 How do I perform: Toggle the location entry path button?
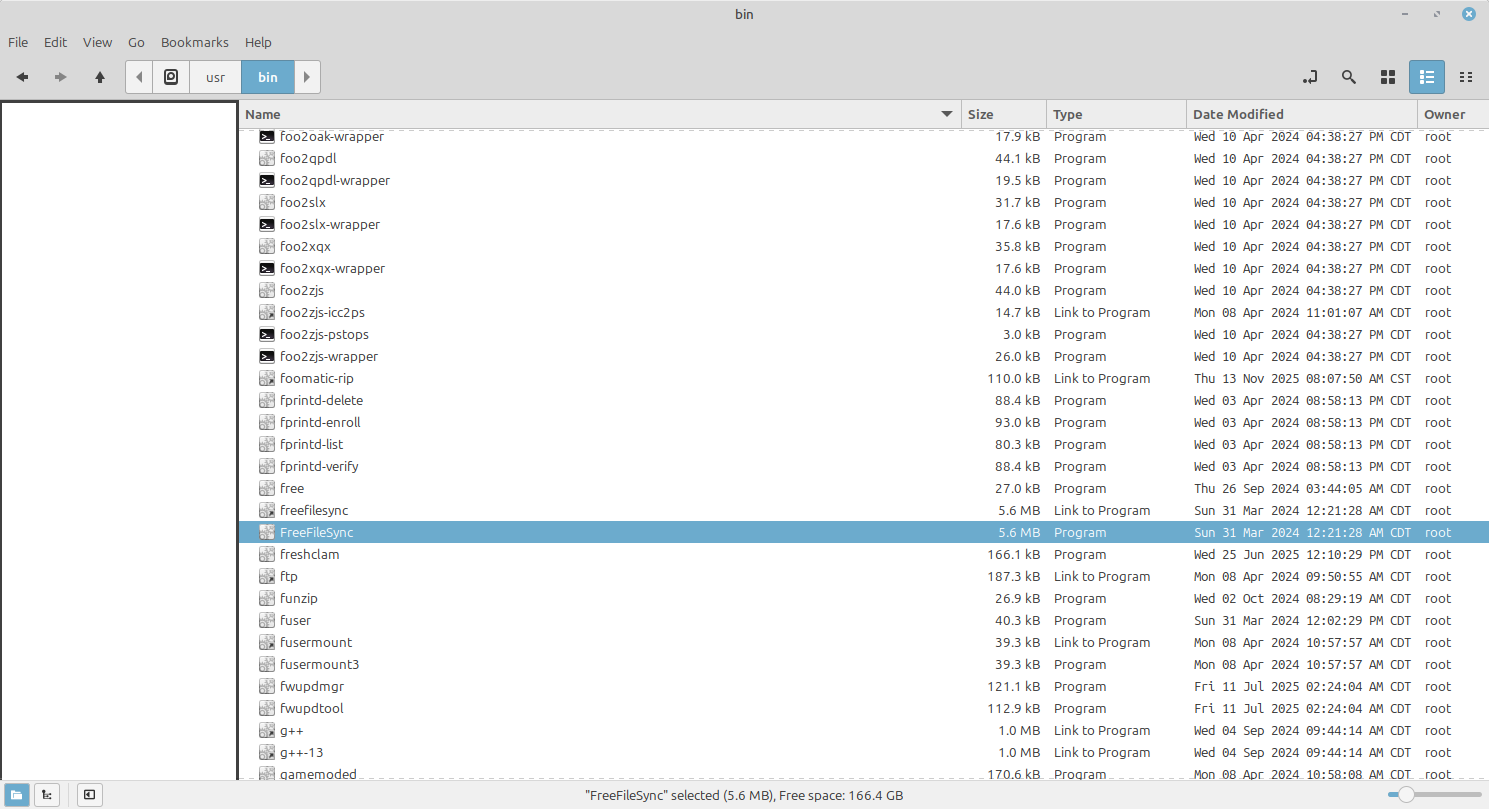1310,77
